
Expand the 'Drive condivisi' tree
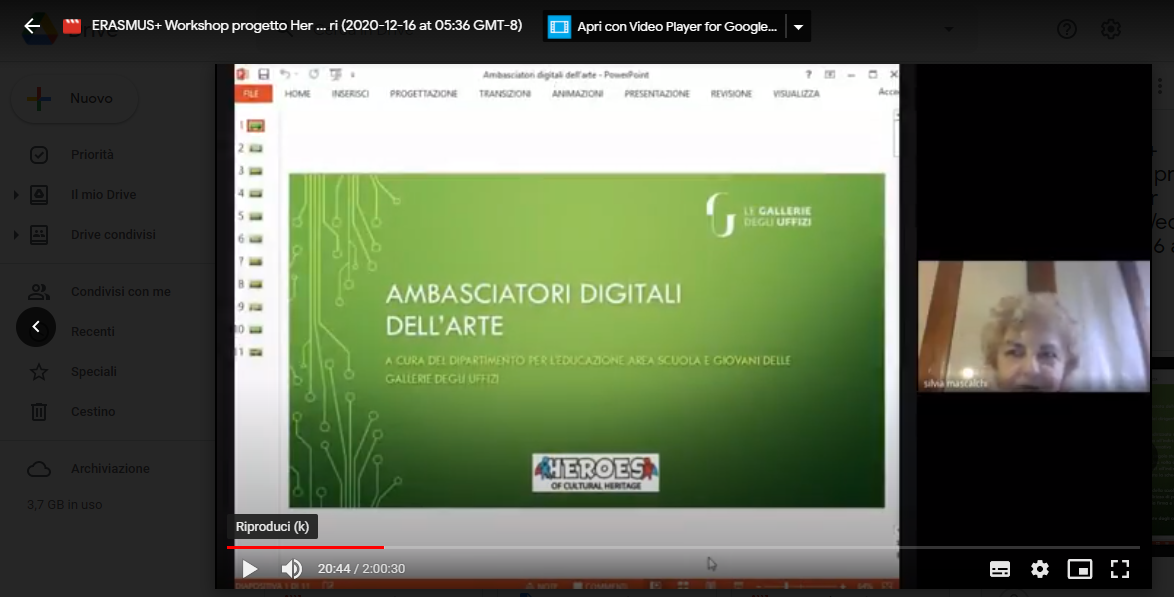[x=16, y=235]
